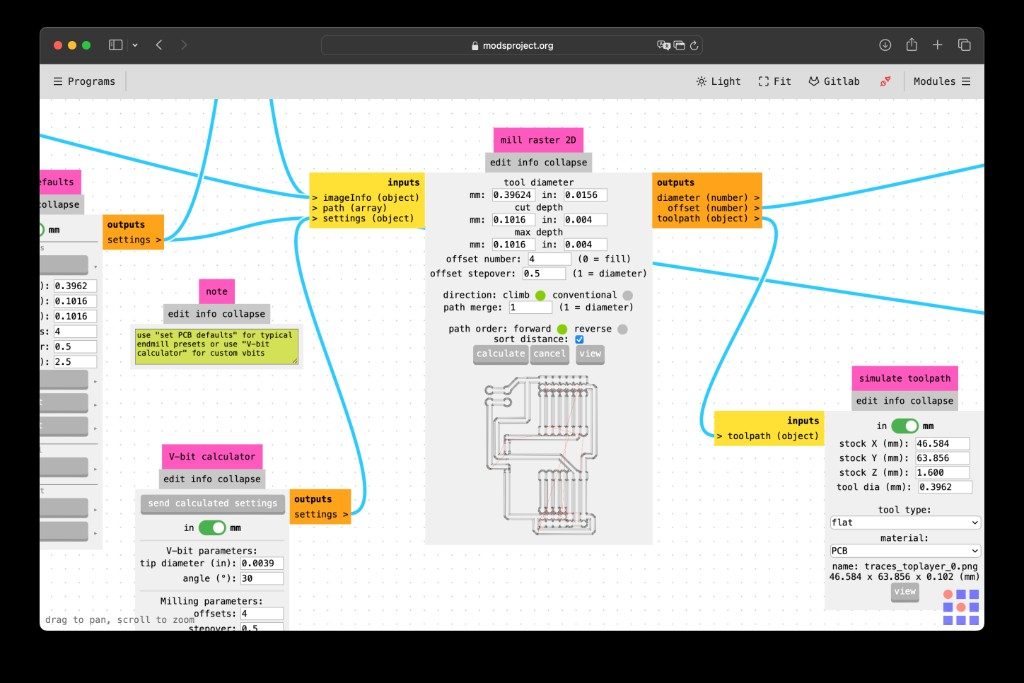Click the calculate button in mill raster 2D
Screen dimensions: 1024x683
[500, 354]
